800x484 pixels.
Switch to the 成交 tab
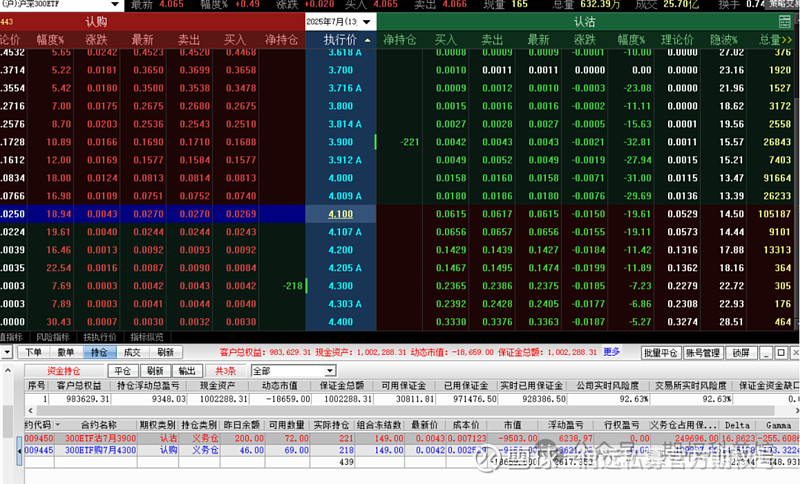coord(132,352)
